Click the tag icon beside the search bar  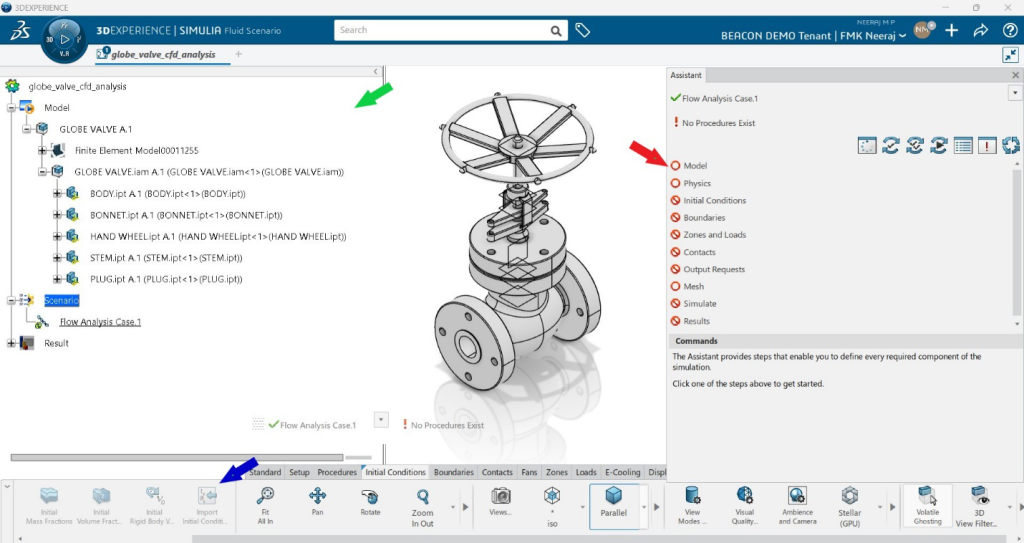pos(583,30)
